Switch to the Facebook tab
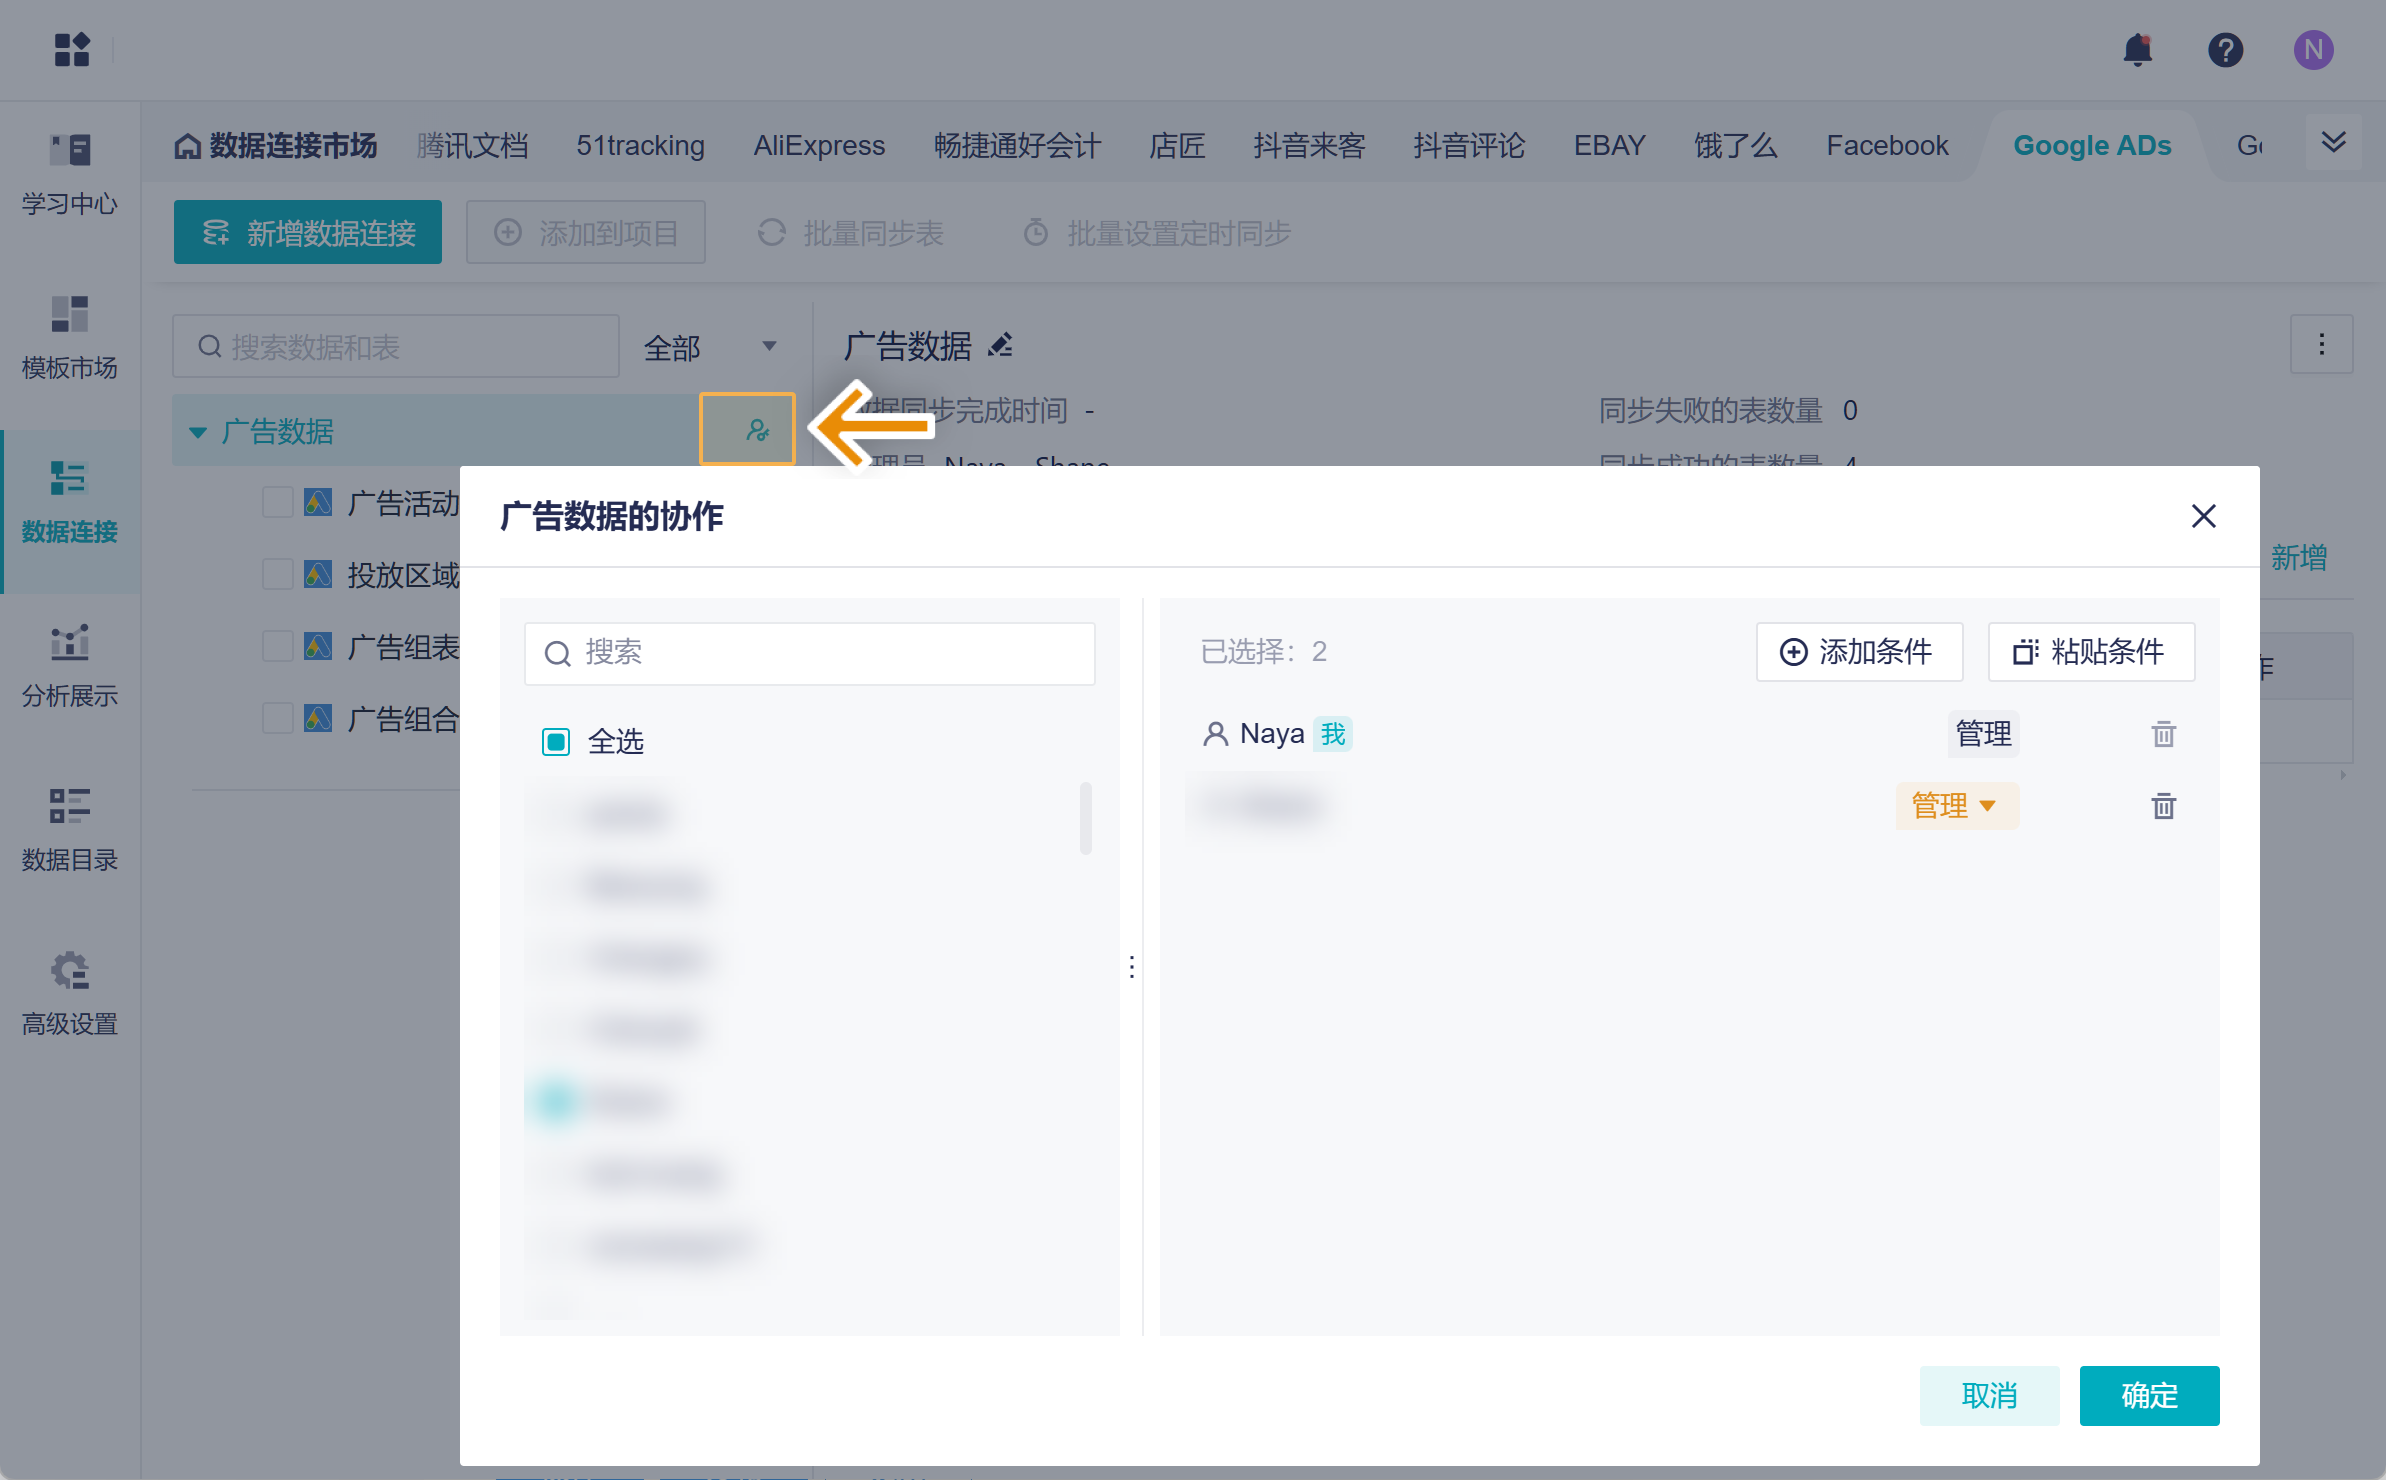Viewport: 2386px width, 1480px height. click(x=1887, y=146)
